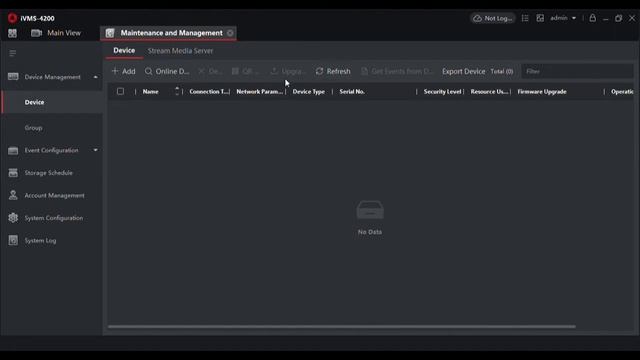Collapse the sidebar with hamburger icon
Viewport: 640px width, 360px height.
click(13, 53)
